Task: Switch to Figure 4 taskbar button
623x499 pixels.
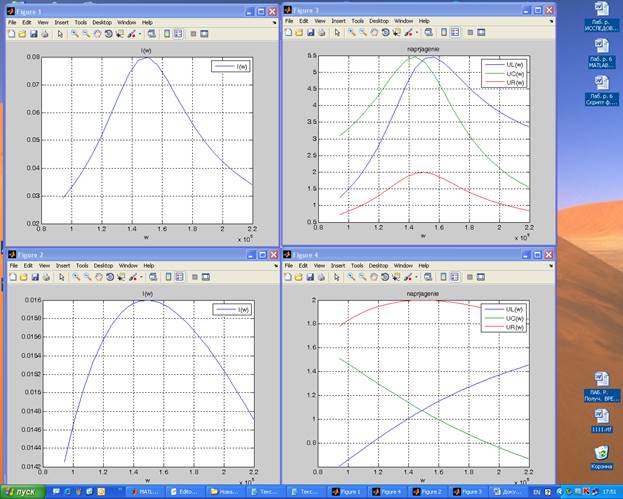Action: (387, 492)
